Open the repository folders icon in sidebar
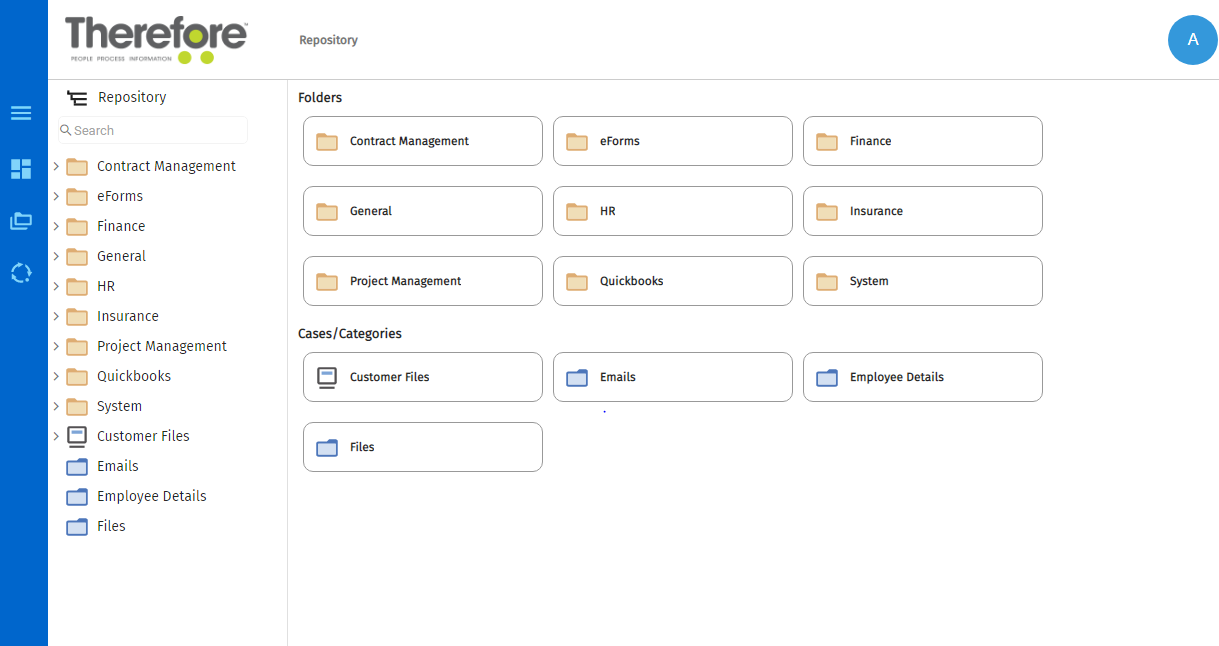1219x646 pixels. pos(21,221)
